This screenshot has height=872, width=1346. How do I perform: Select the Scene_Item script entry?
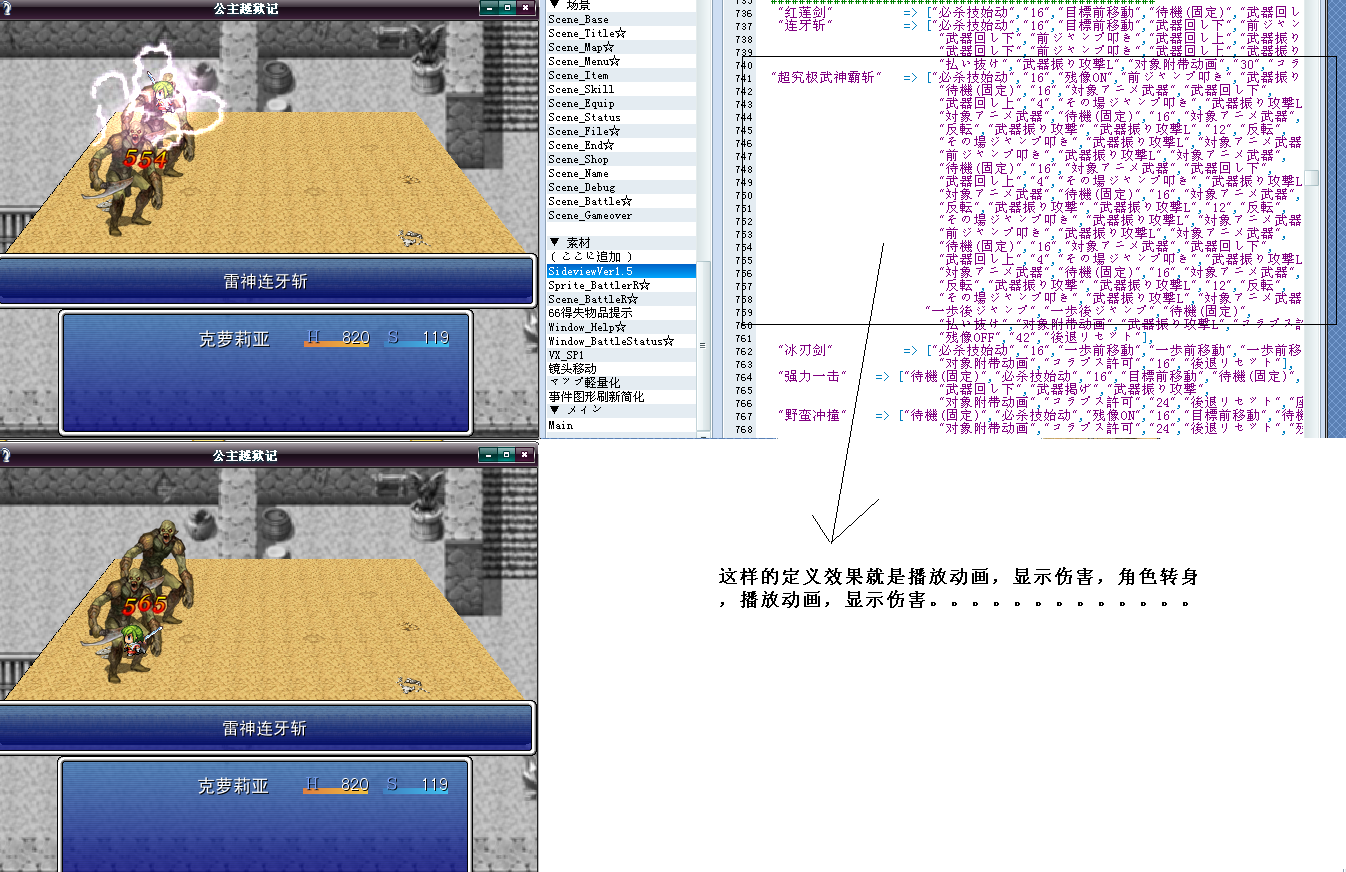coord(621,75)
